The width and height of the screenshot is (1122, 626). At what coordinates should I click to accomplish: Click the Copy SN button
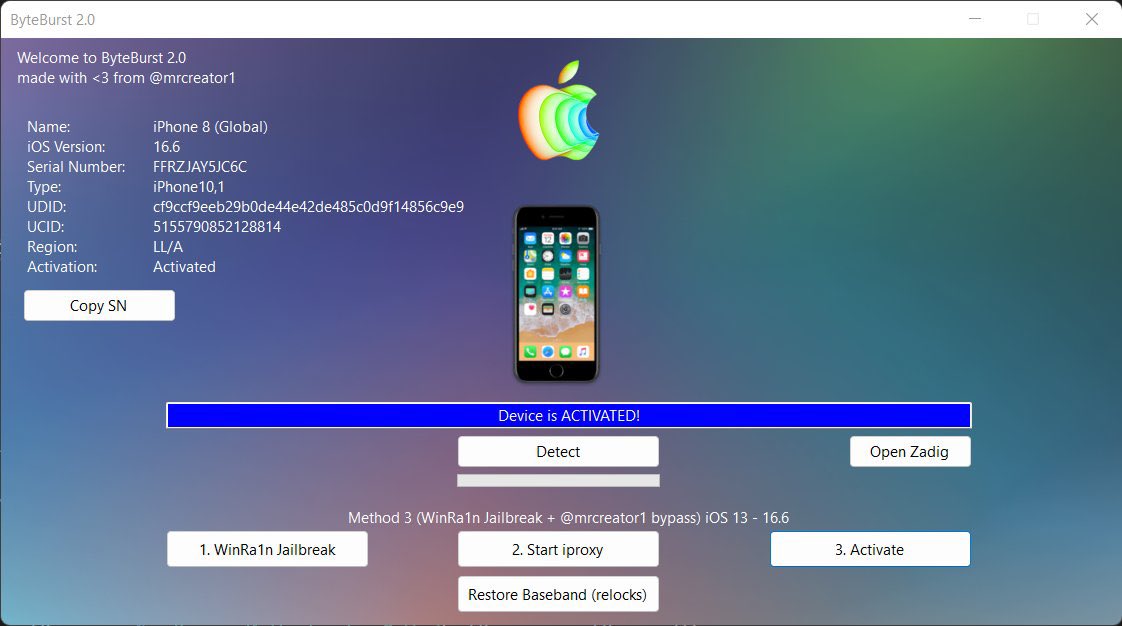tap(99, 305)
